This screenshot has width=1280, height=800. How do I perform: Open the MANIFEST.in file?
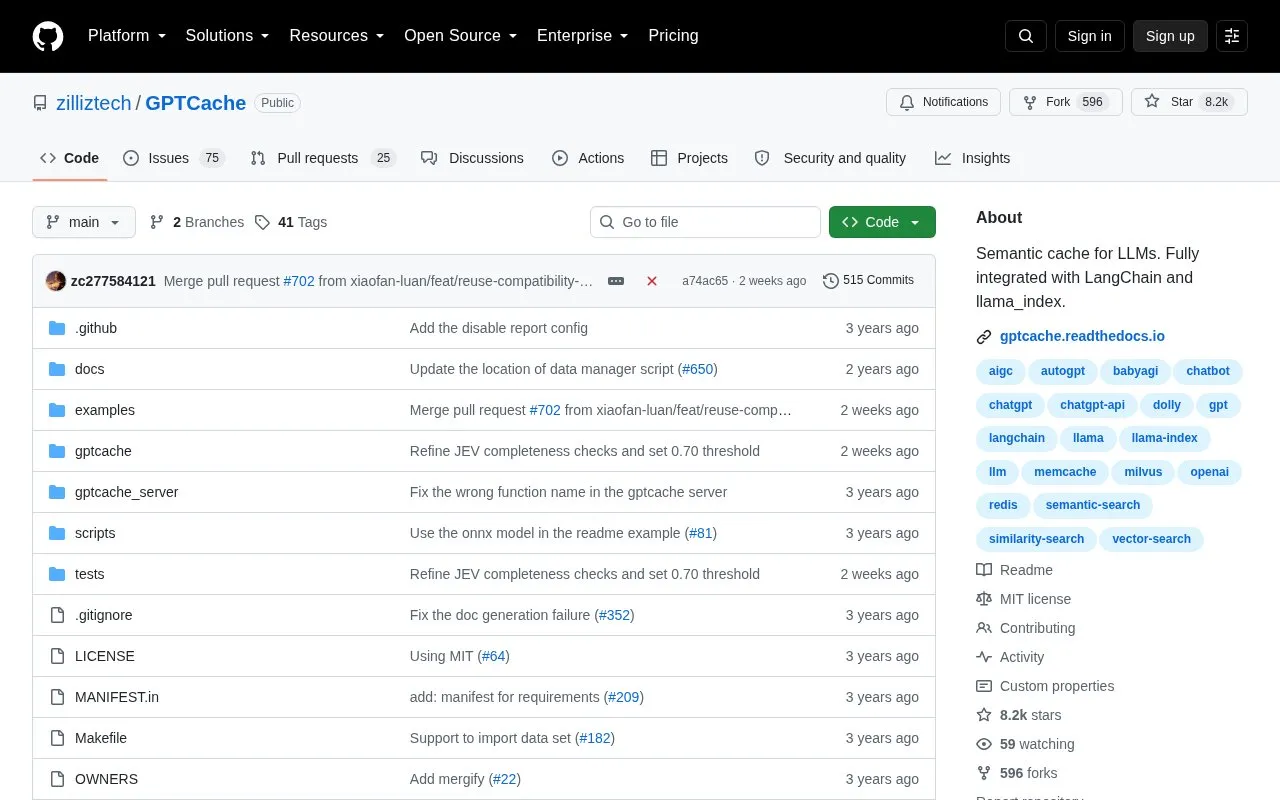click(x=117, y=697)
